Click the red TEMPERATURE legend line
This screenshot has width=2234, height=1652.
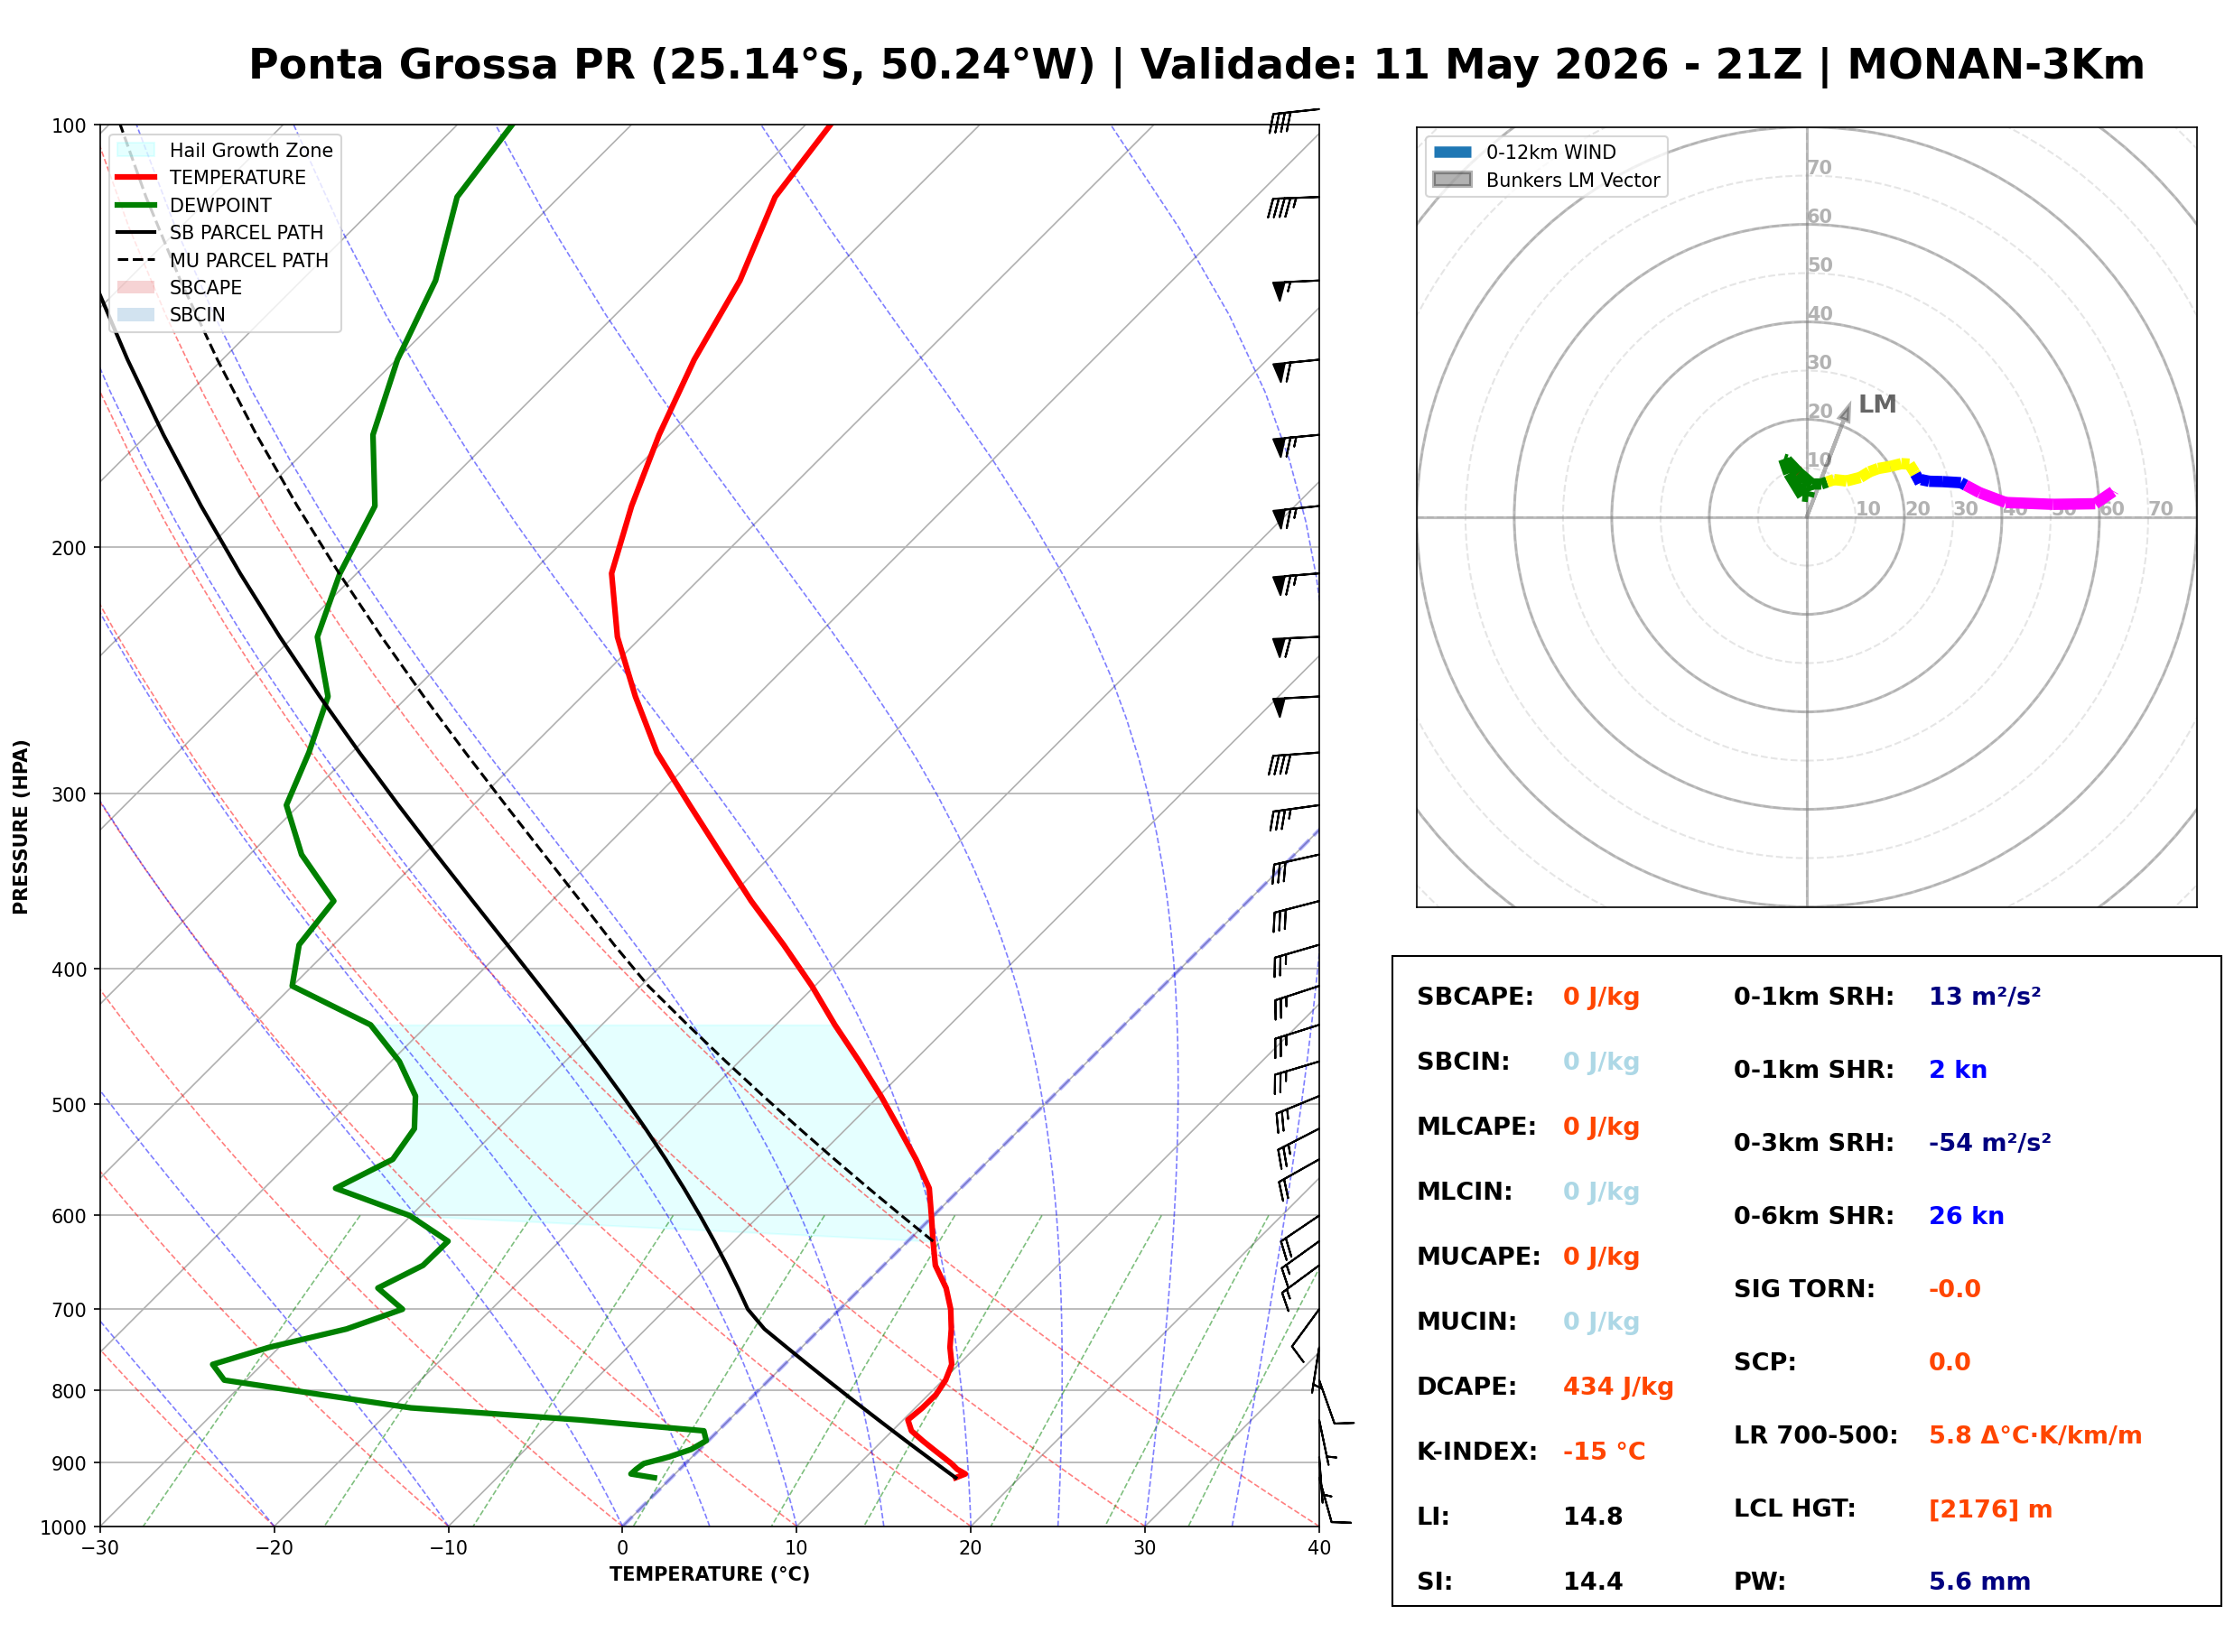[x=136, y=177]
